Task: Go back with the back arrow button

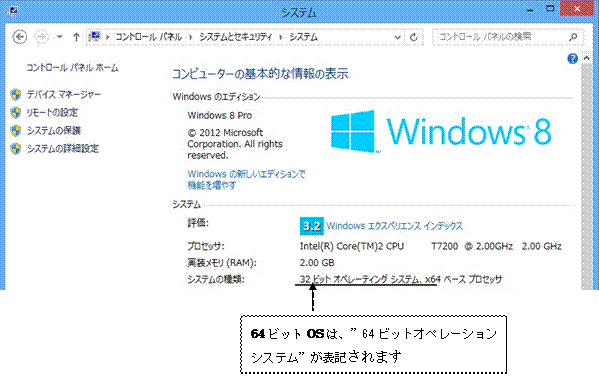Action: 20,37
